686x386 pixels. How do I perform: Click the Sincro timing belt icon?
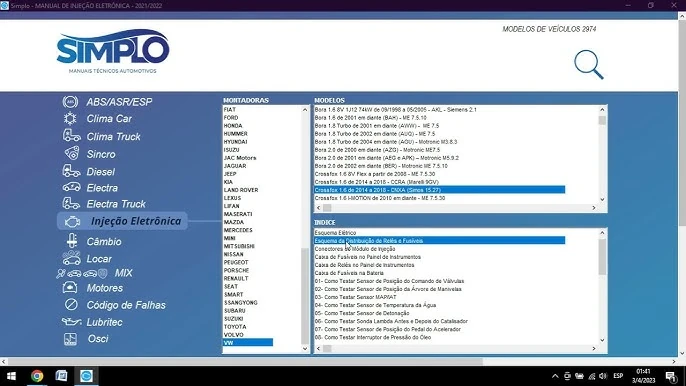(x=72, y=153)
